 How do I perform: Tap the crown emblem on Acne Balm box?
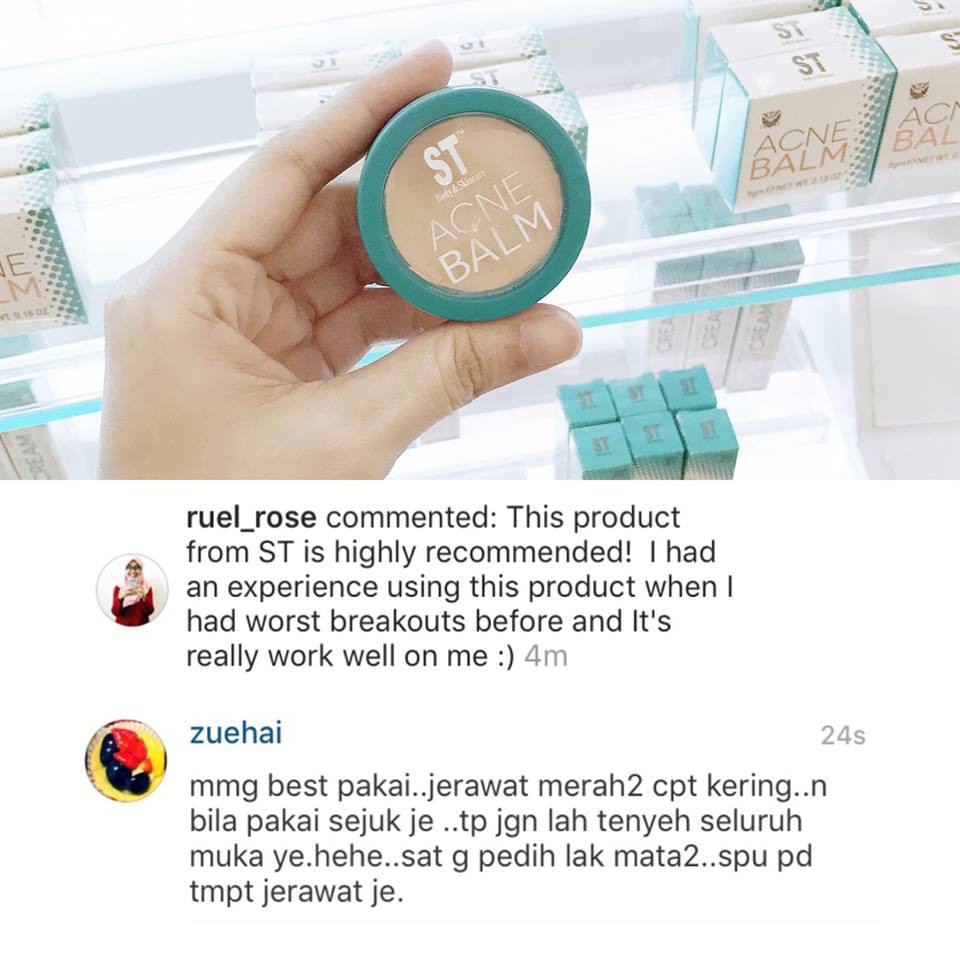771,118
